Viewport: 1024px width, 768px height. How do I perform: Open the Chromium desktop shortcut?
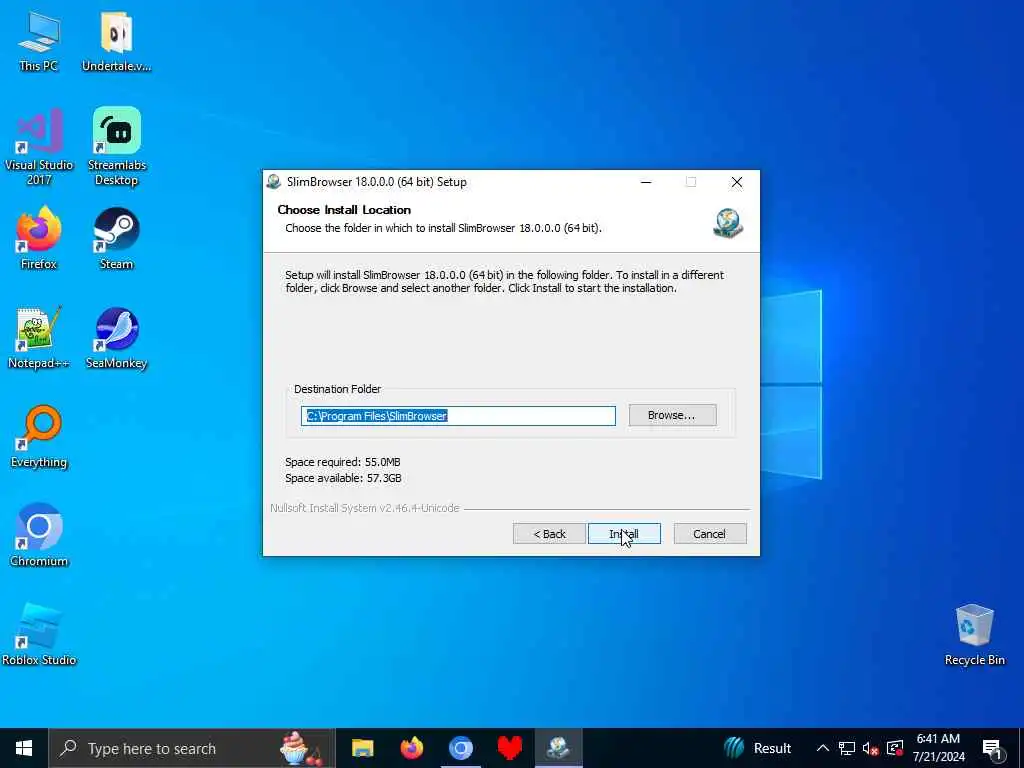(39, 535)
